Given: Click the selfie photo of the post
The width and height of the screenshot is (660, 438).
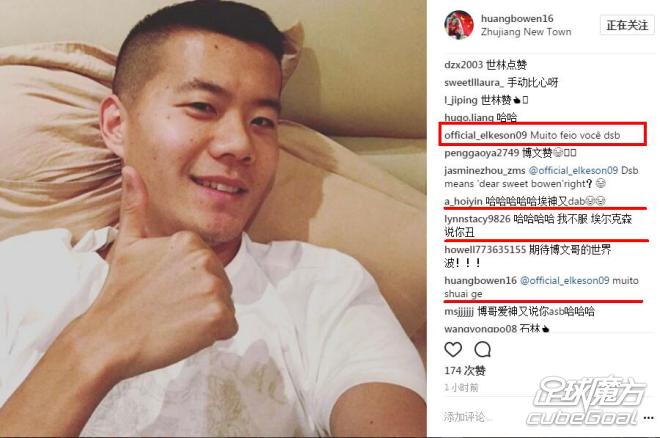Looking at the screenshot, I should click(213, 219).
